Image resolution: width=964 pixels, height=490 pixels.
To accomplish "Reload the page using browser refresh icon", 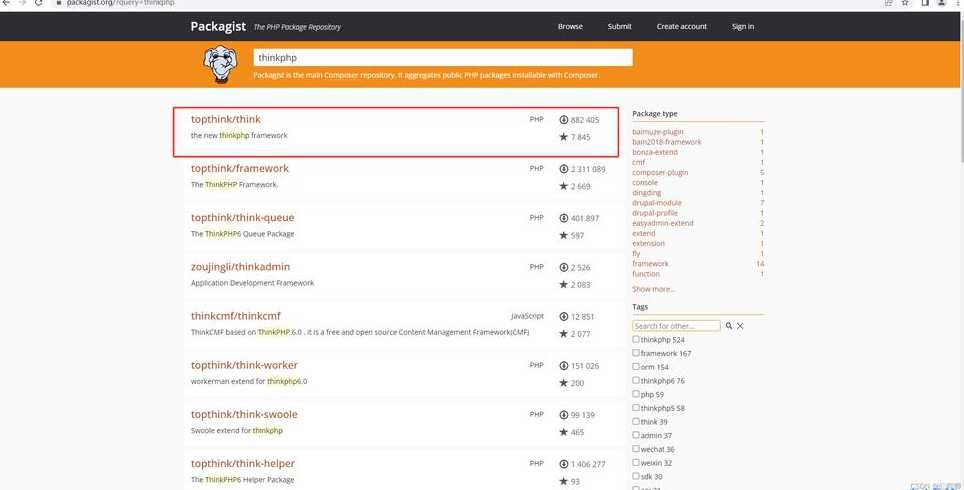I will pyautogui.click(x=38, y=3).
